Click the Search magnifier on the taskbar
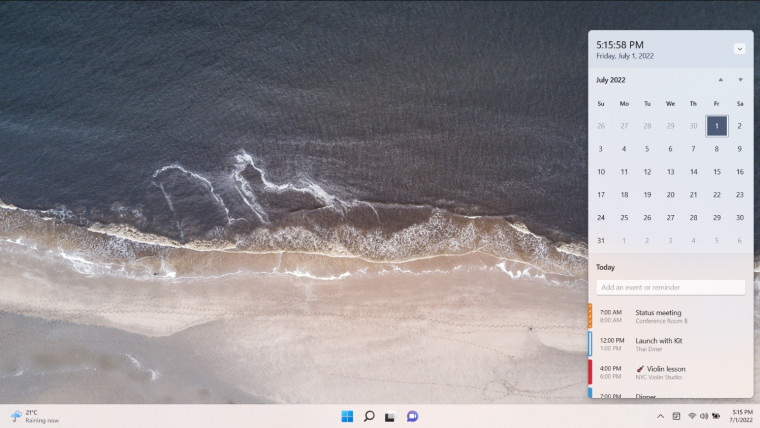This screenshot has height=428, width=760. [369, 416]
